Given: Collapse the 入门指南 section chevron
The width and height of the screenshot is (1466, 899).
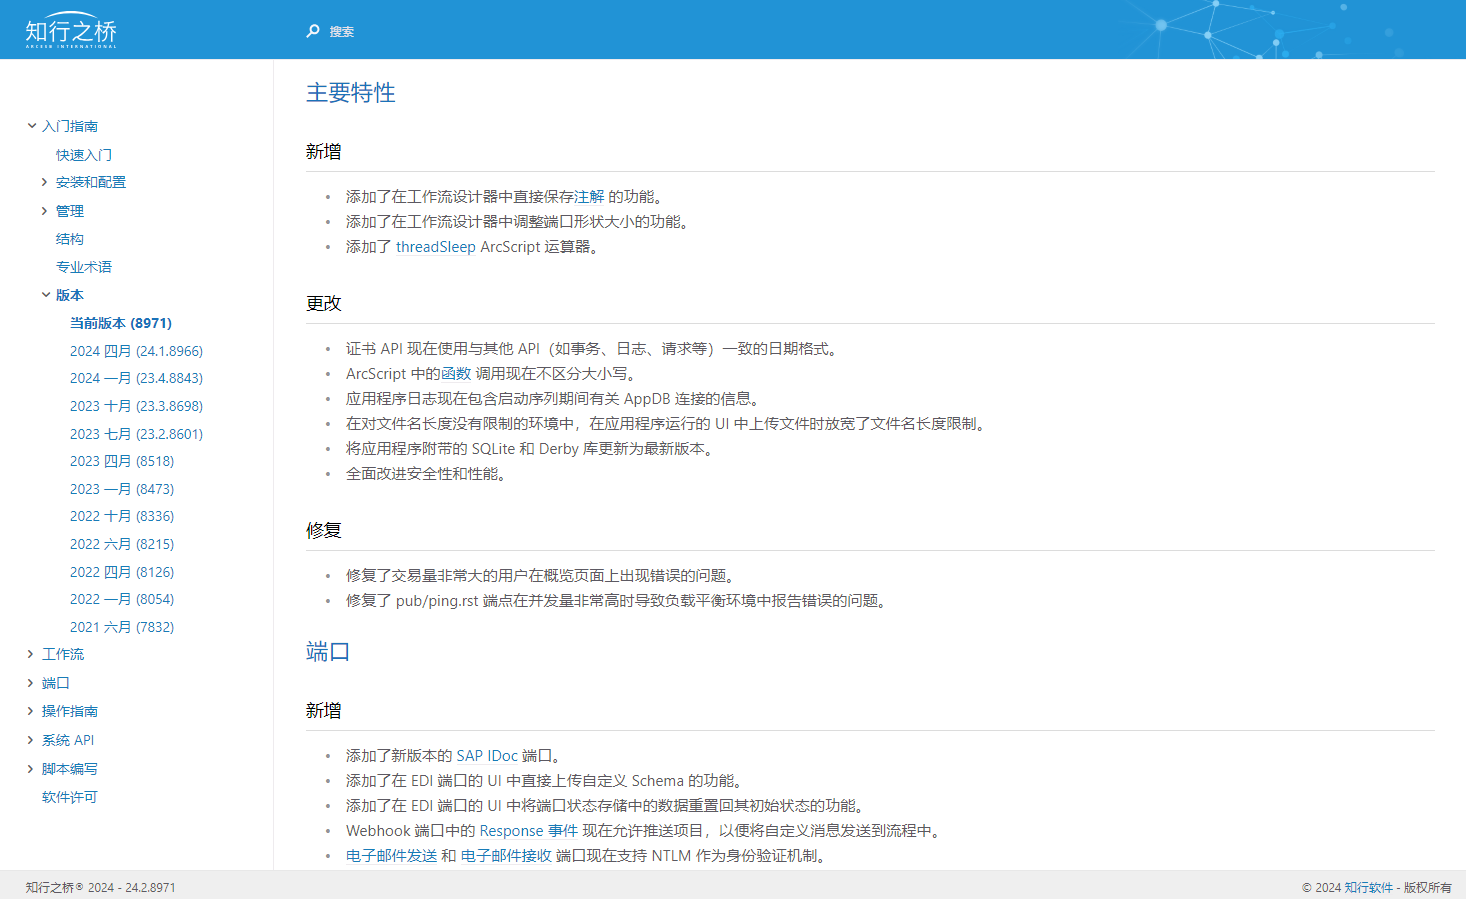Looking at the screenshot, I should (x=32, y=126).
